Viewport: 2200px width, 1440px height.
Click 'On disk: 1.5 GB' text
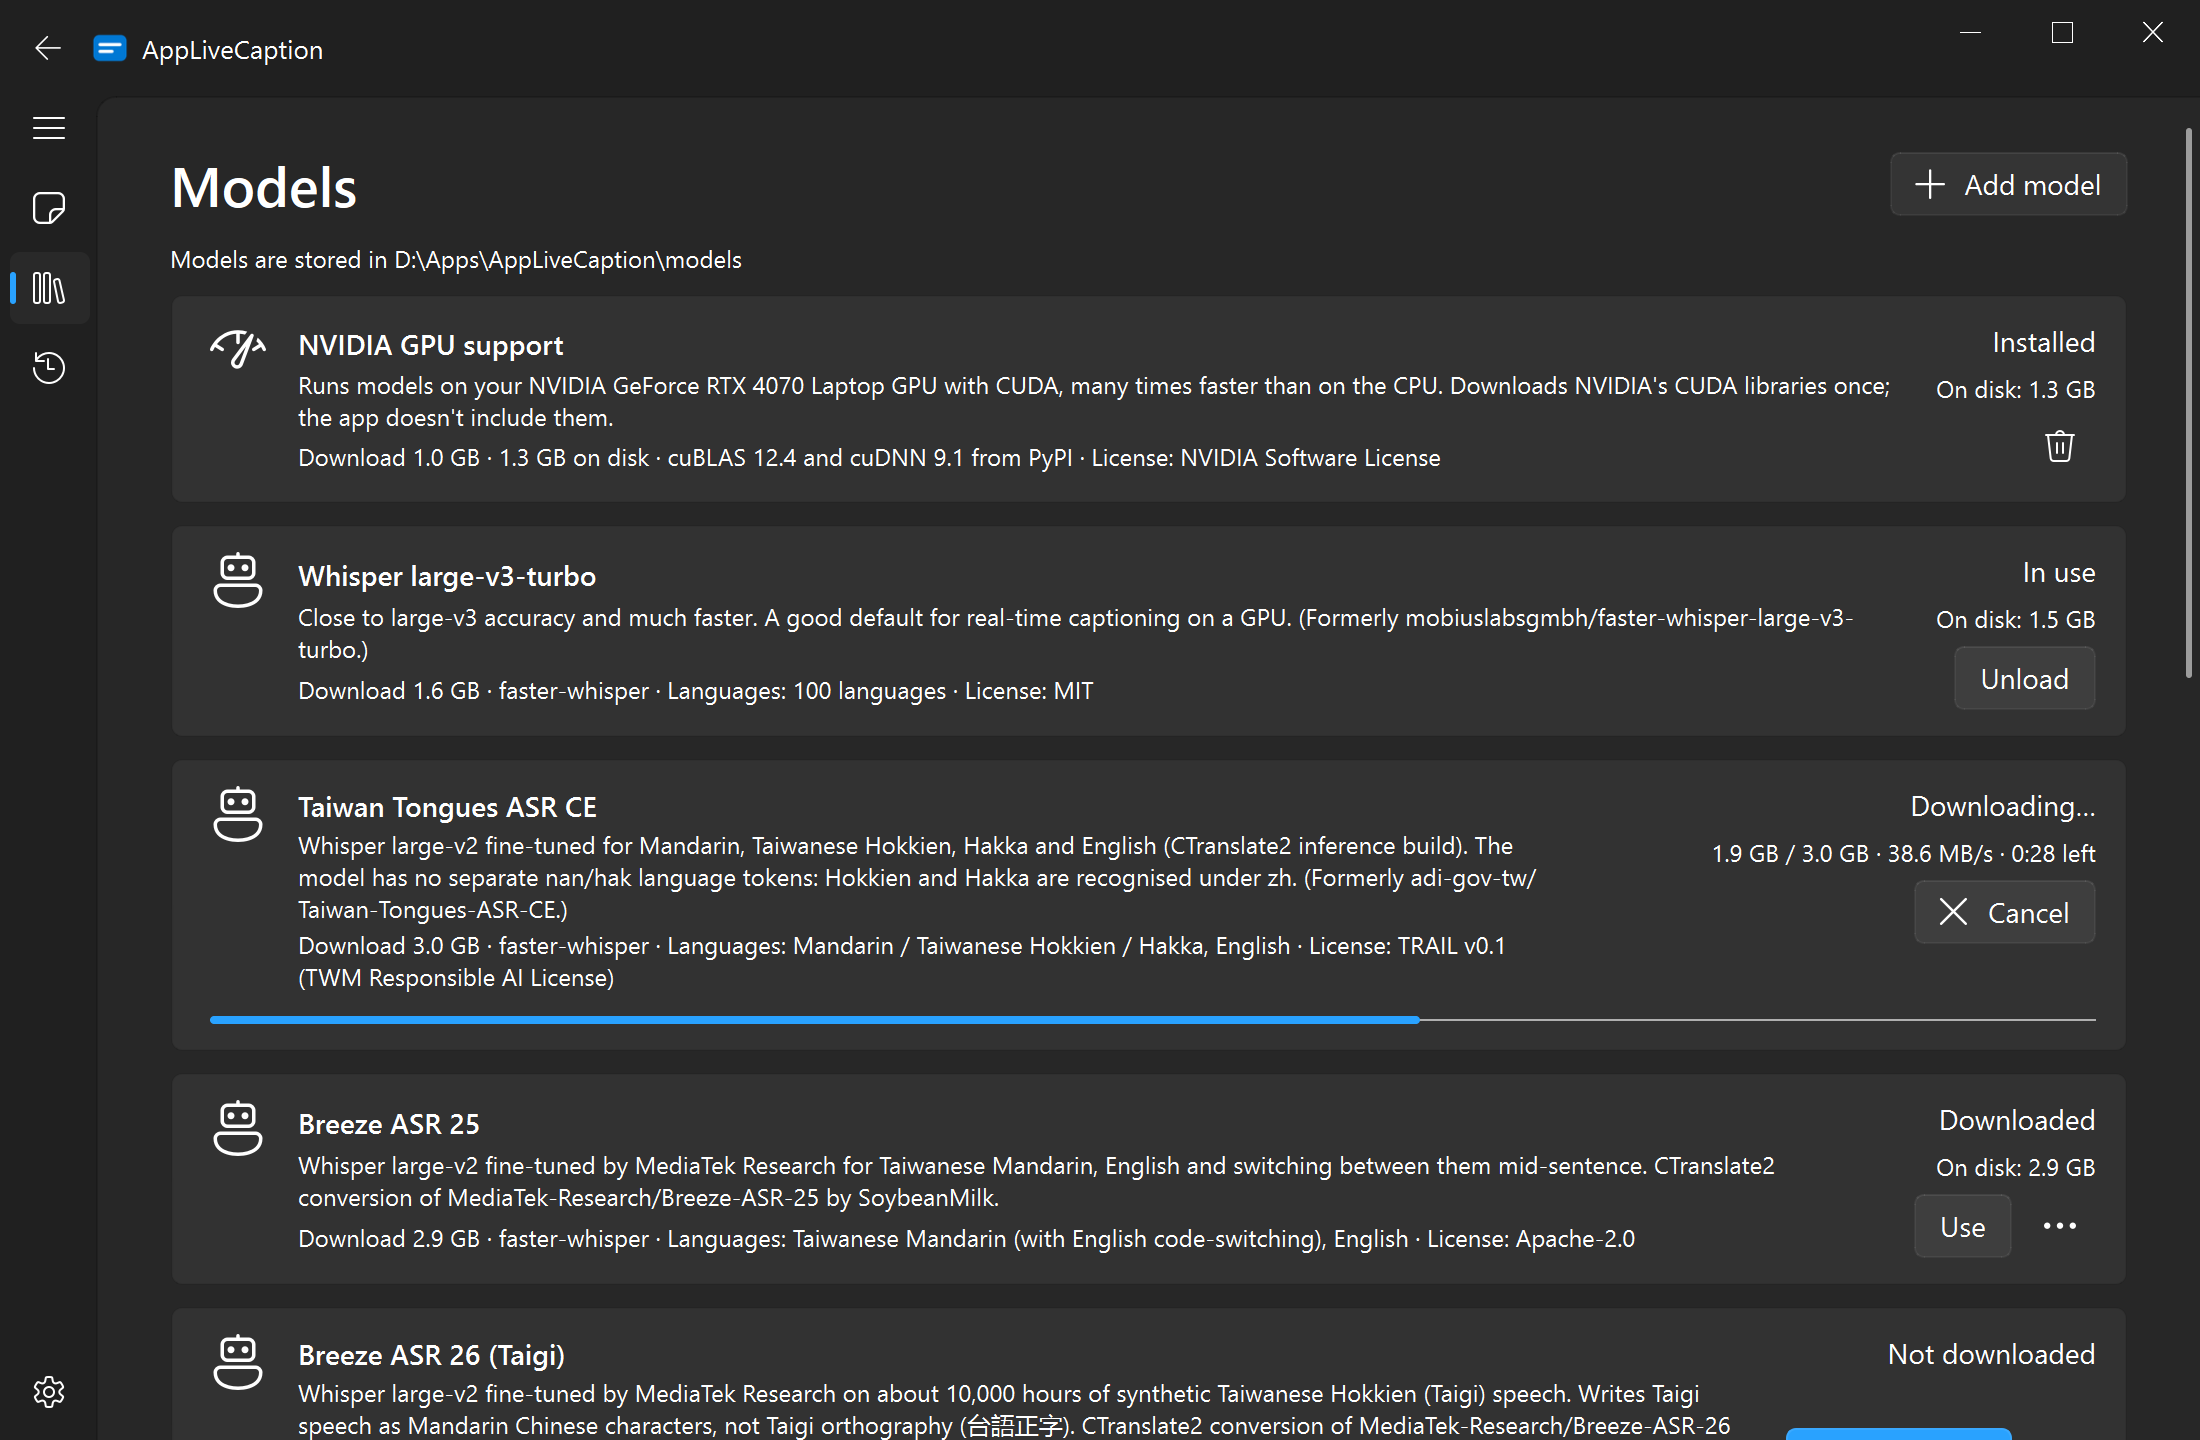[x=2015, y=619]
